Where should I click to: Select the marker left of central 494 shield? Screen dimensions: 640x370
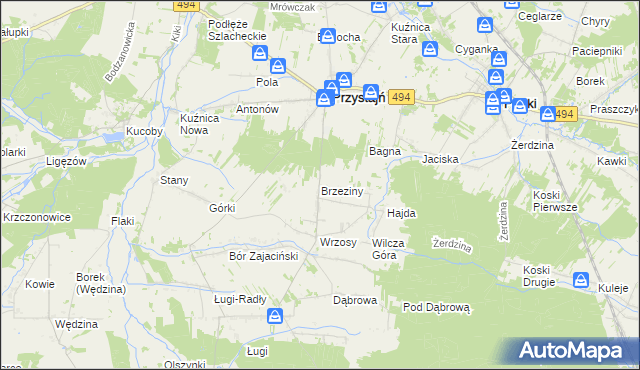click(371, 92)
